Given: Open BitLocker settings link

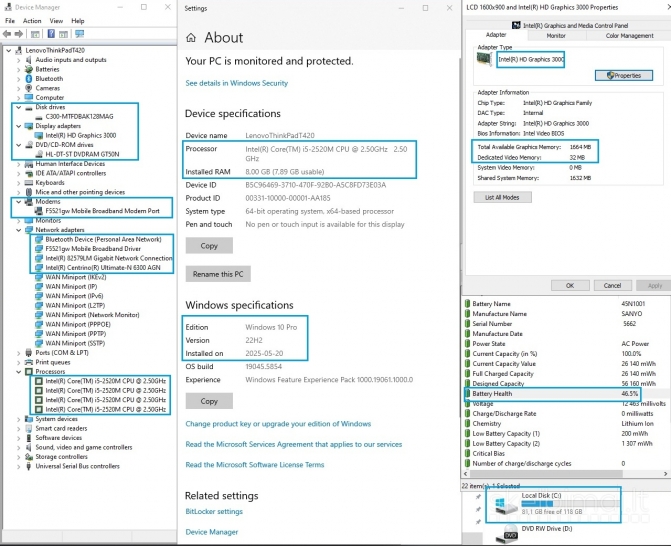Looking at the screenshot, I should coord(214,511).
